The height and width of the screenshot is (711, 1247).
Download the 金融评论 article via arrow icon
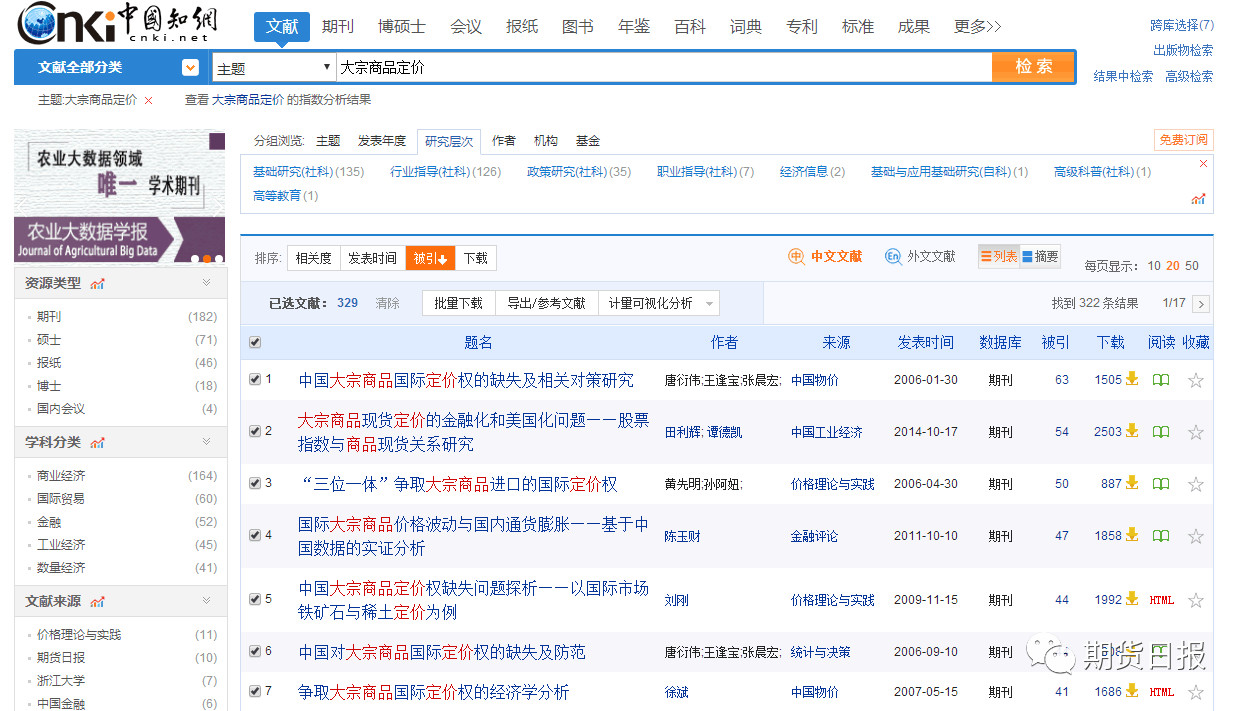pos(1132,535)
